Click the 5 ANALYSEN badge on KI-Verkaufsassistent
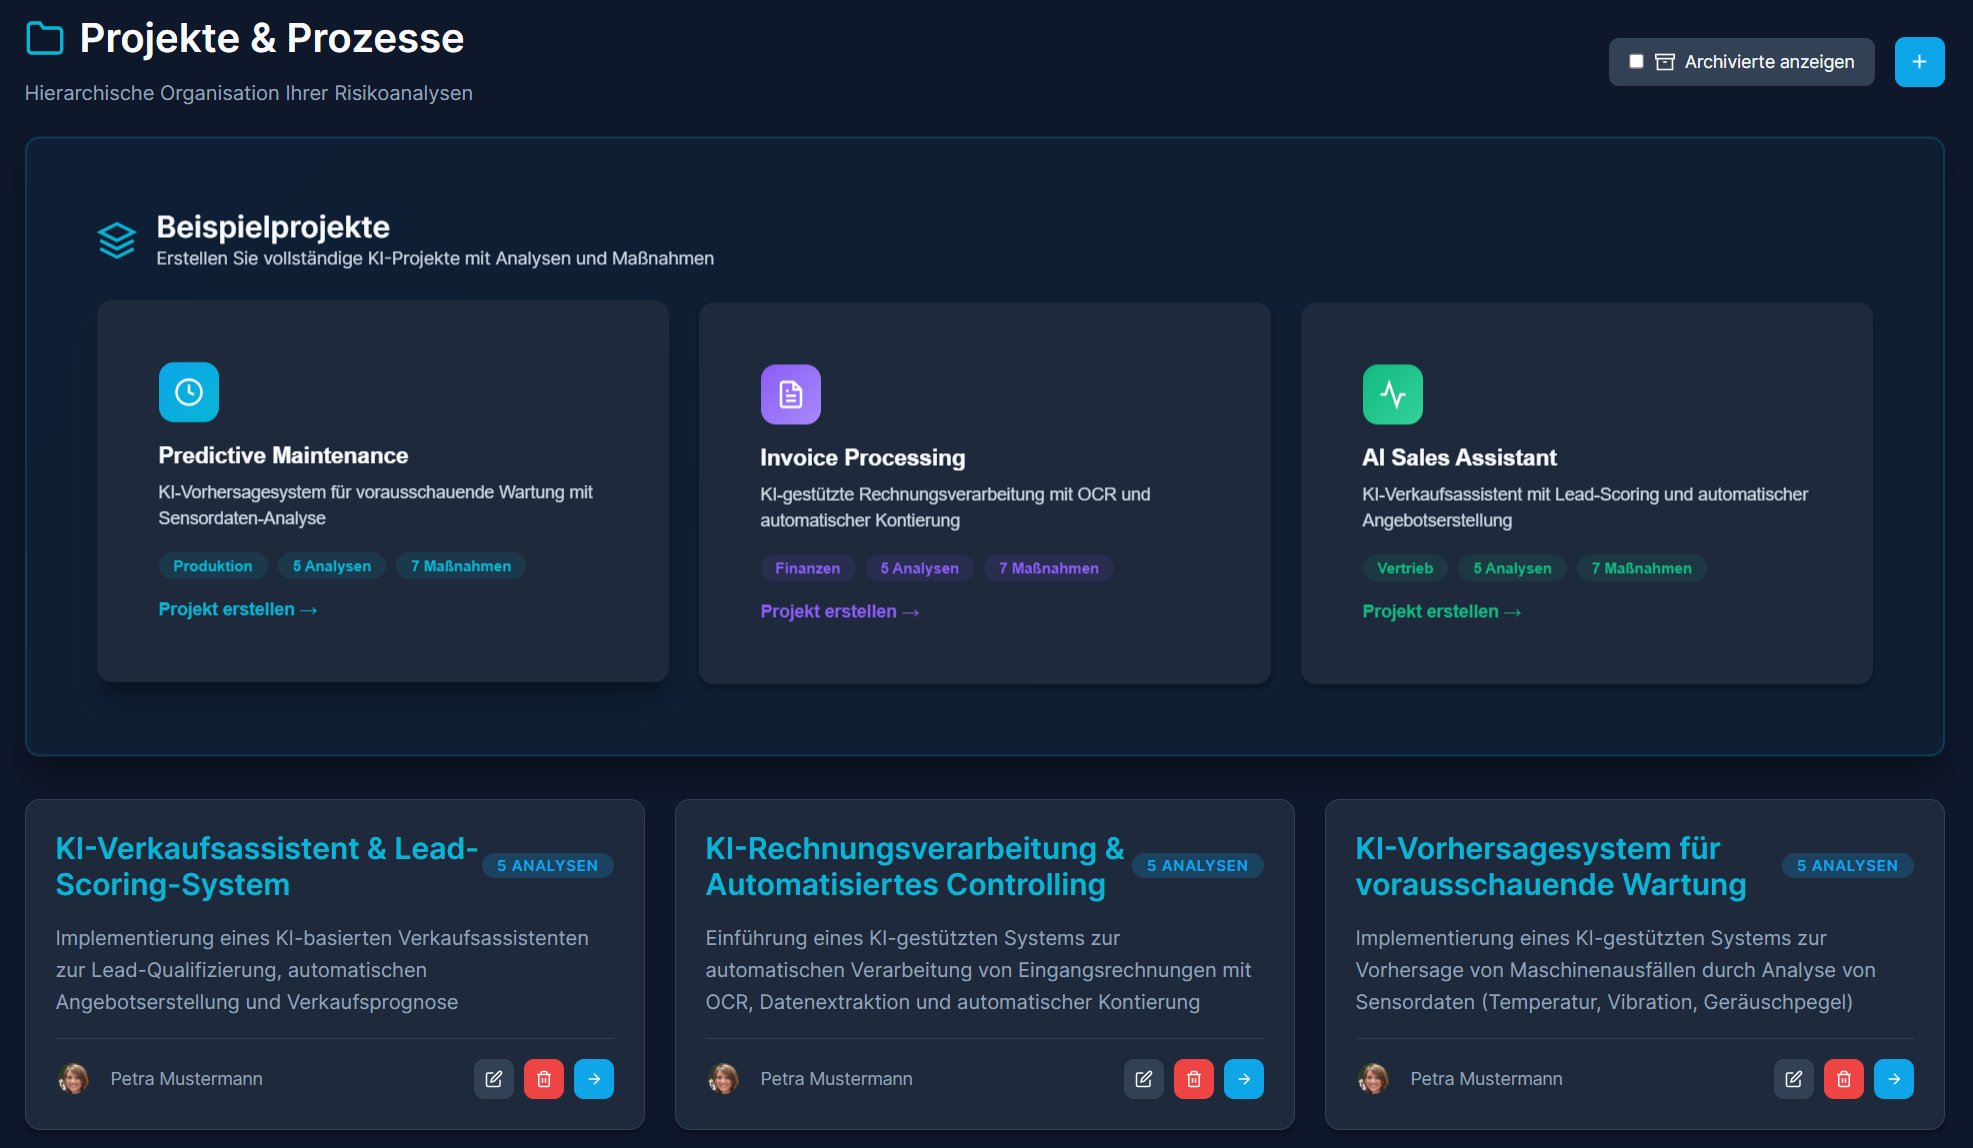Image resolution: width=1973 pixels, height=1148 pixels. (x=548, y=865)
